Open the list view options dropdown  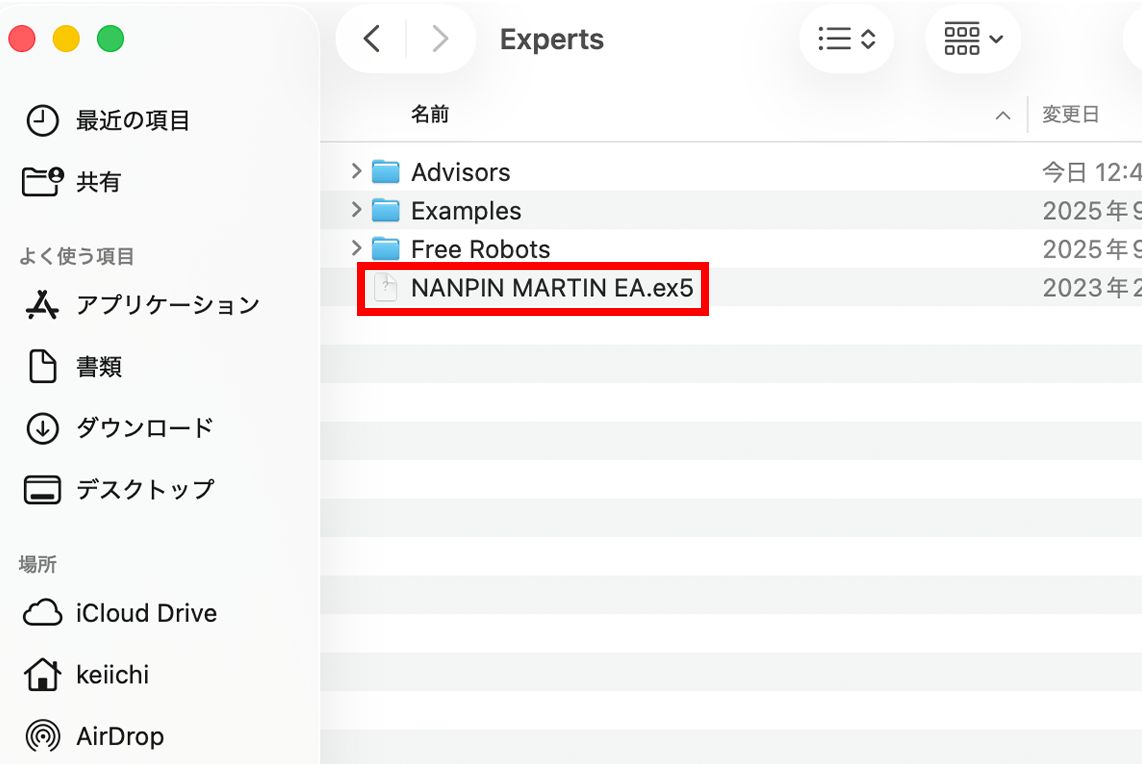[x=846, y=39]
